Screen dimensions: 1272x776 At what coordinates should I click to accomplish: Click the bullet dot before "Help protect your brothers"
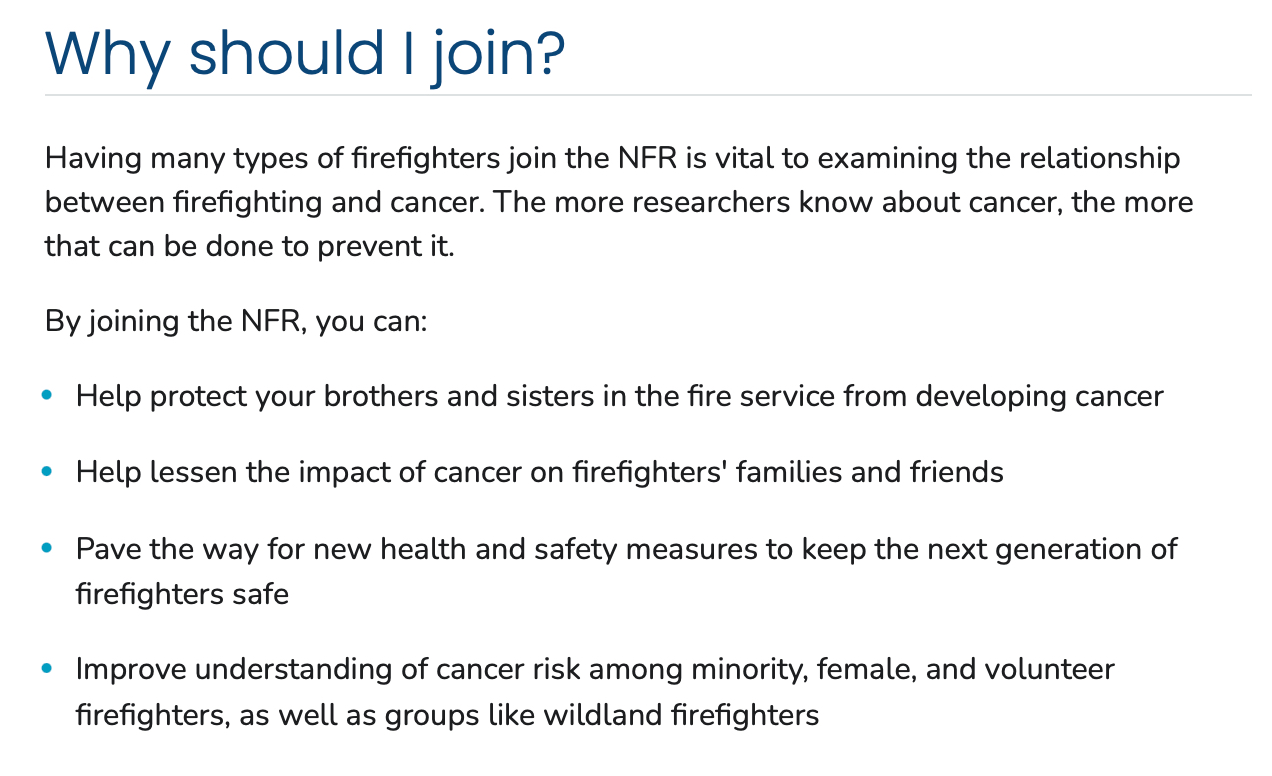47,396
